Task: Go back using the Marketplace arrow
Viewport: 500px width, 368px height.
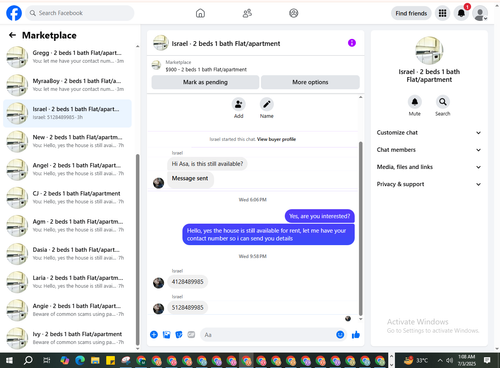Action: point(12,35)
